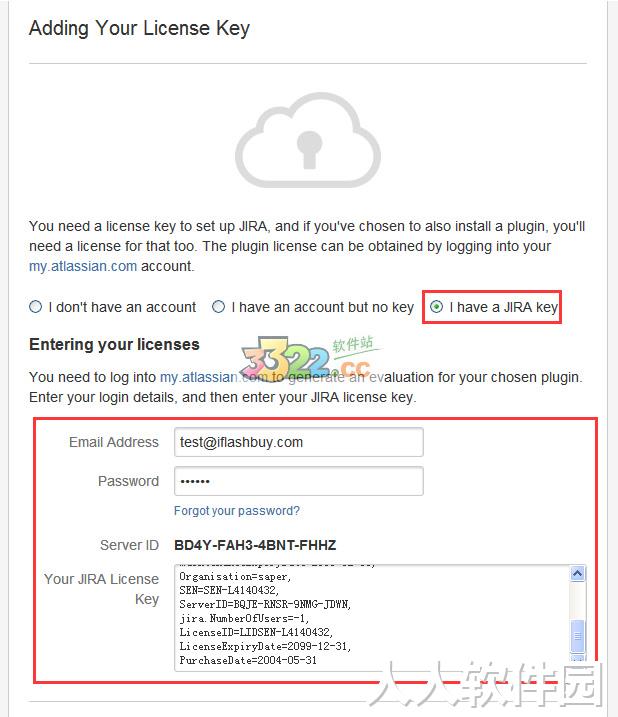The width and height of the screenshot is (618, 717).
Task: Click the Server ID value BD4Y-FAH3-4BNT-FHHZ
Action: pos(255,545)
